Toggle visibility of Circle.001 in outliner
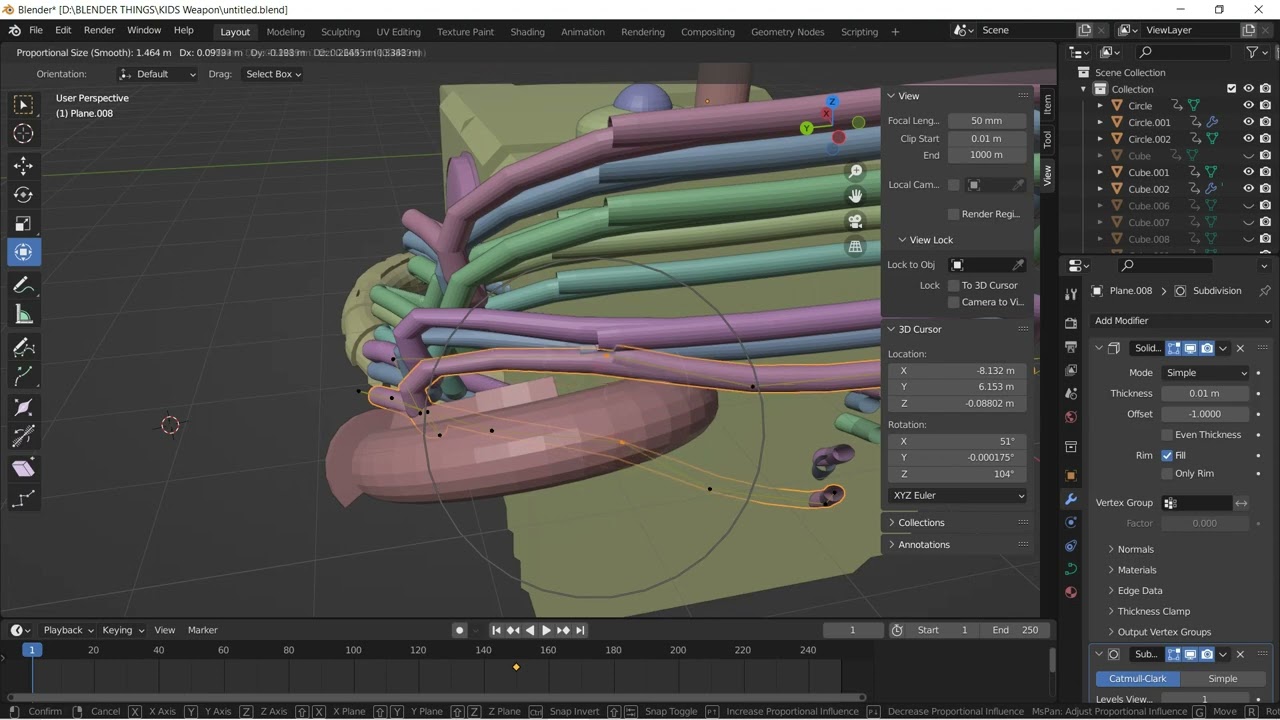1280x720 pixels. tap(1248, 122)
